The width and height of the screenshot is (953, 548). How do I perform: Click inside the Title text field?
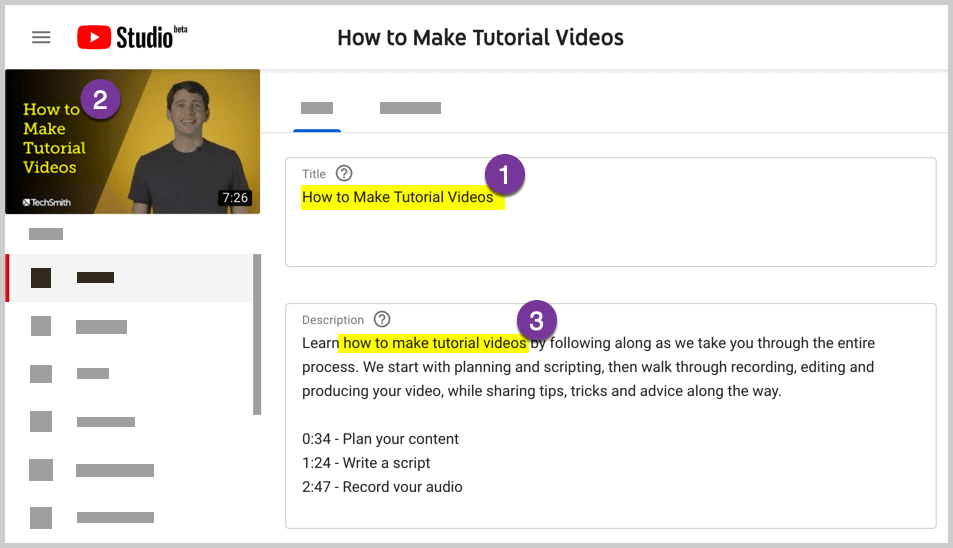pyautogui.click(x=610, y=230)
